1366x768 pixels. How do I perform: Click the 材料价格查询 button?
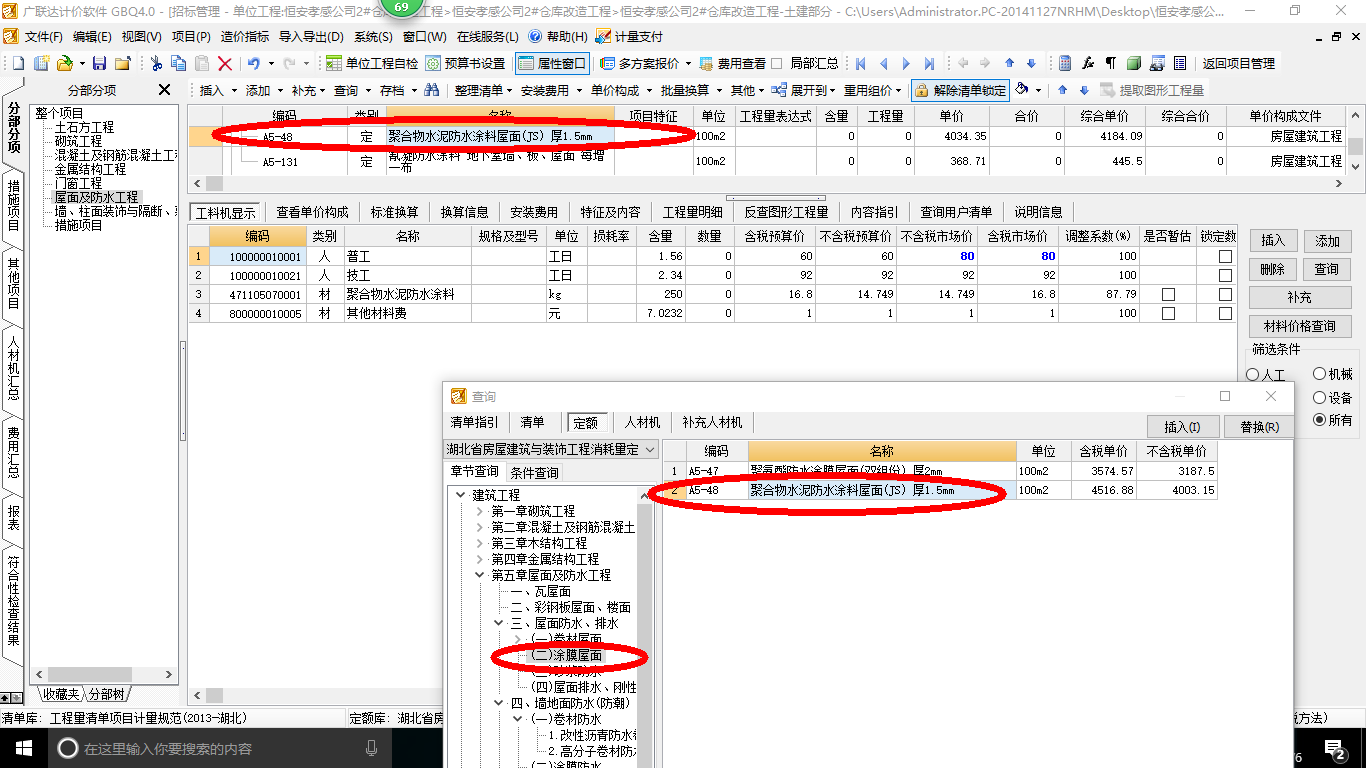1299,326
